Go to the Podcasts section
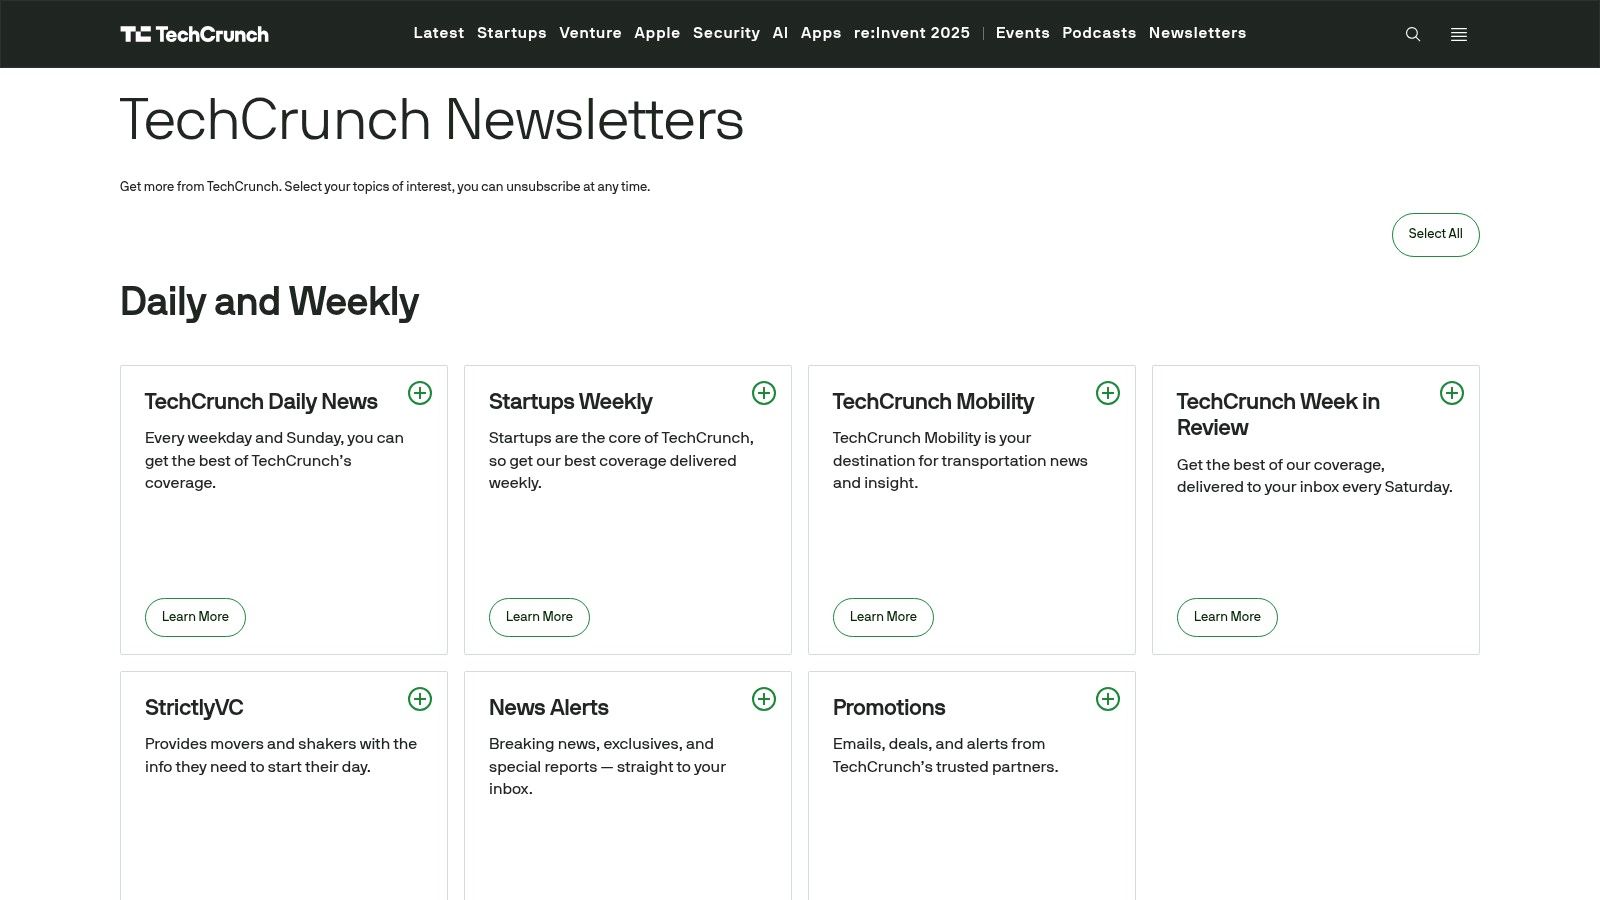The image size is (1600, 900). (x=1099, y=33)
